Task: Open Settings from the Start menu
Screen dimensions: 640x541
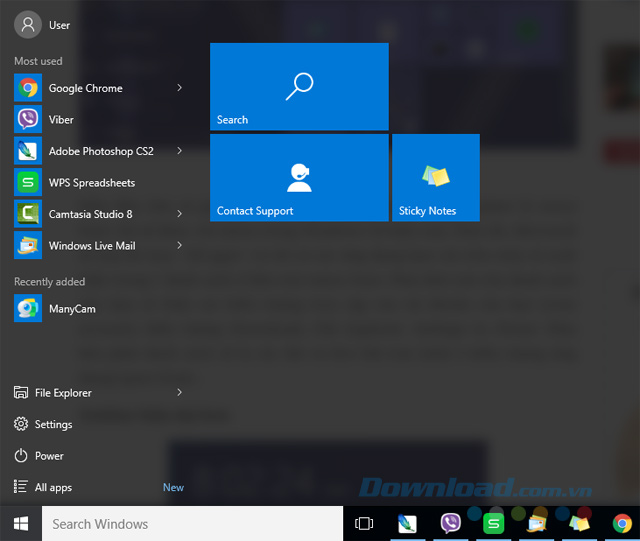Action: click(53, 425)
